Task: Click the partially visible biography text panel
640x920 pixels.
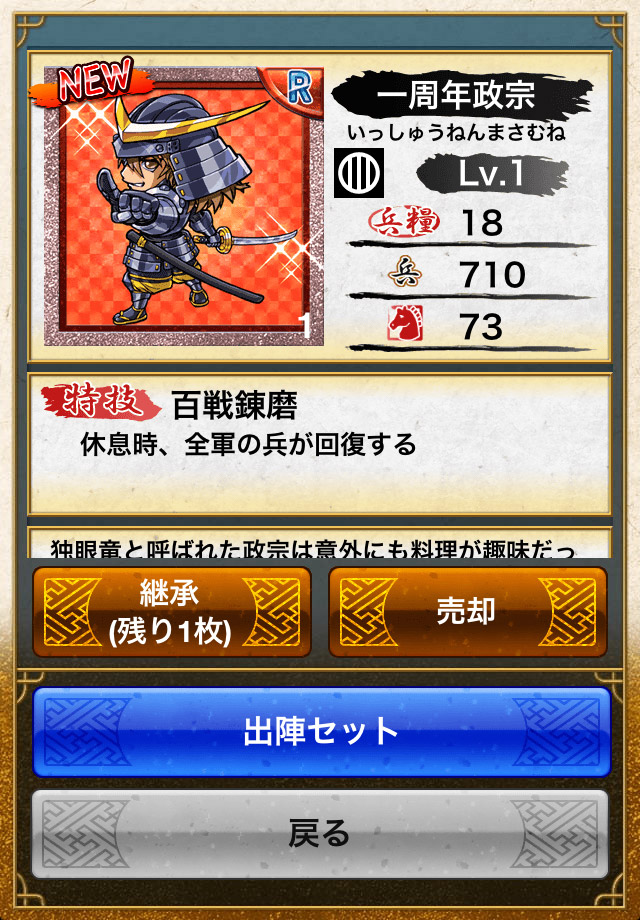Action: coord(320,543)
